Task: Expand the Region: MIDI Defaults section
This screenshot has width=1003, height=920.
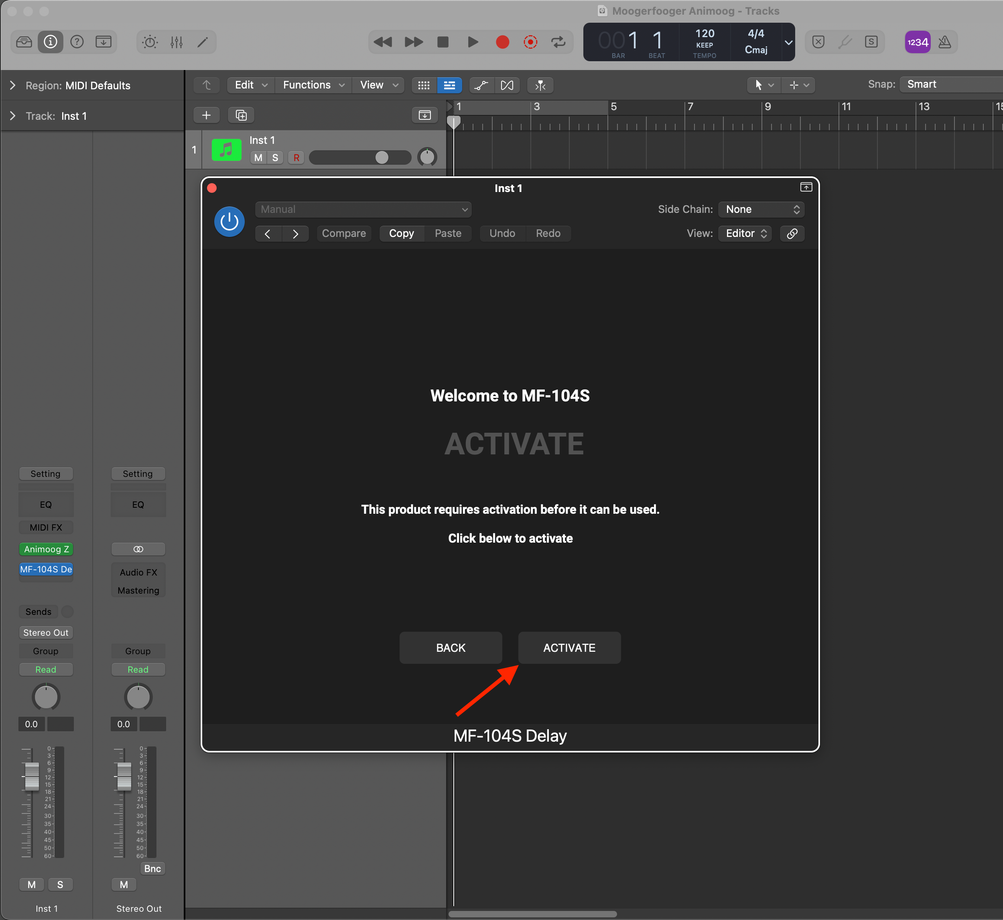Action: click(12, 85)
